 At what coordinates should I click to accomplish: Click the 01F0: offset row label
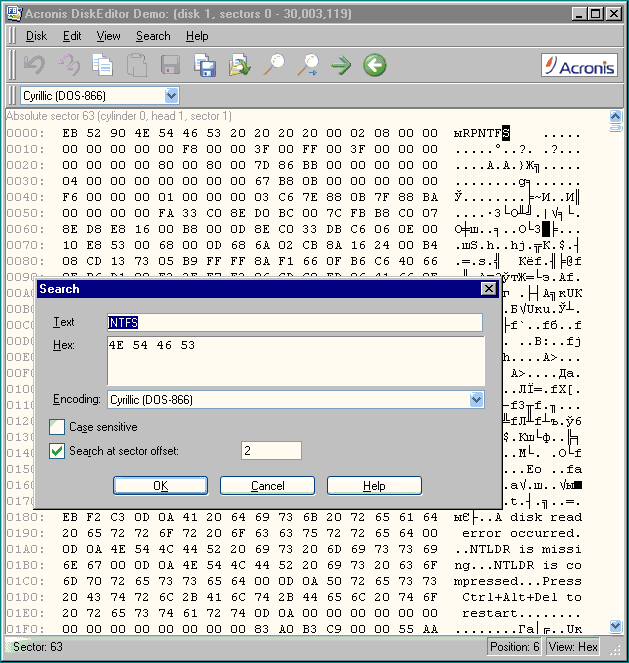point(25,629)
